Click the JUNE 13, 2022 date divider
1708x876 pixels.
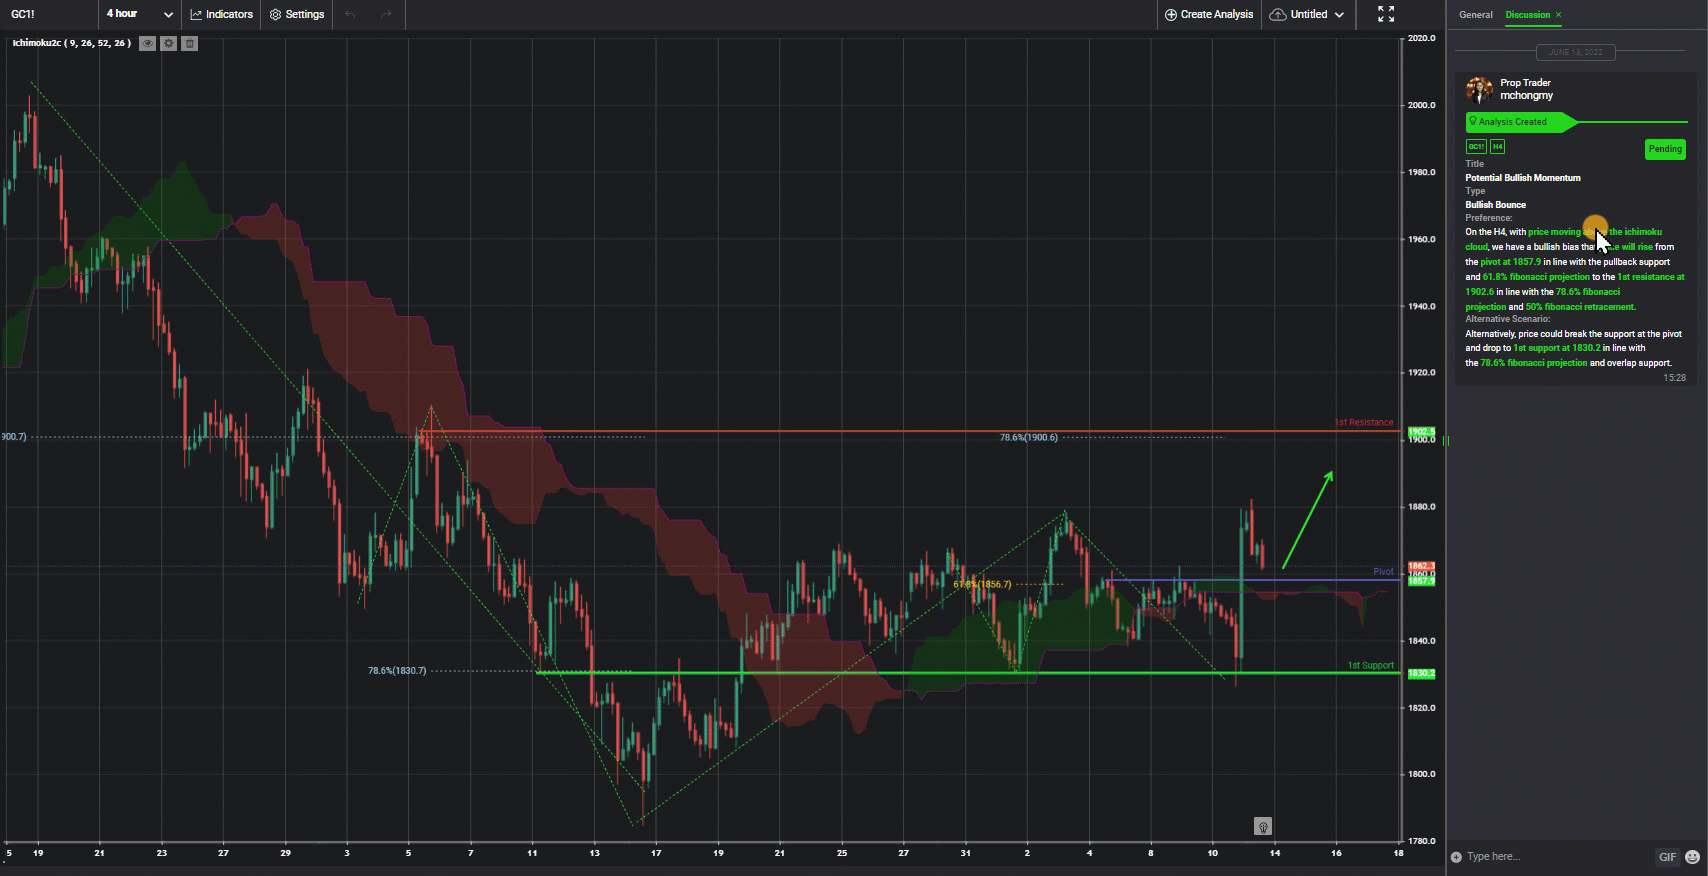[x=1575, y=52]
